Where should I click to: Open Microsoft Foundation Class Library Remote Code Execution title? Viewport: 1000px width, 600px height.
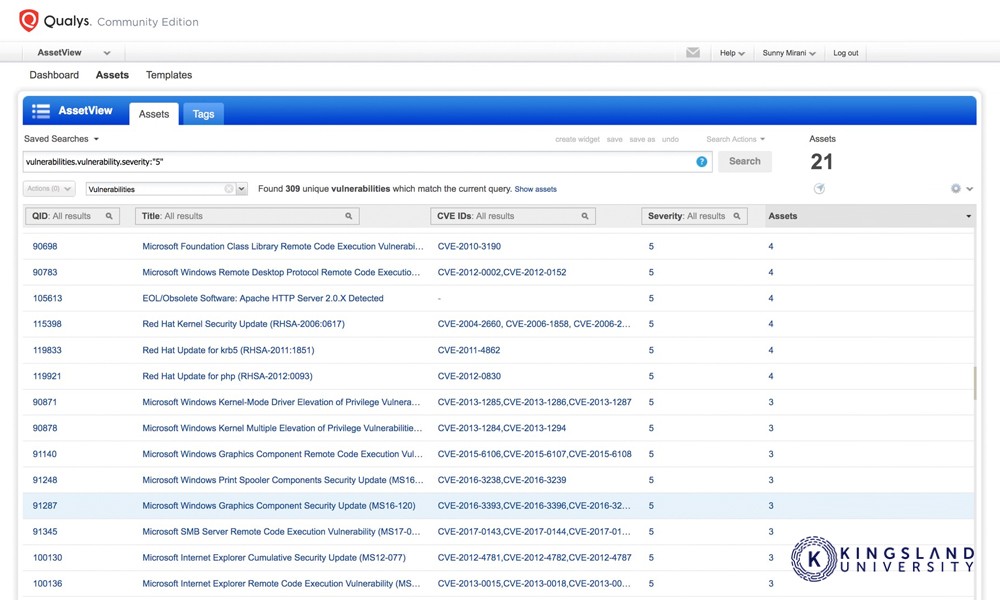coord(283,246)
